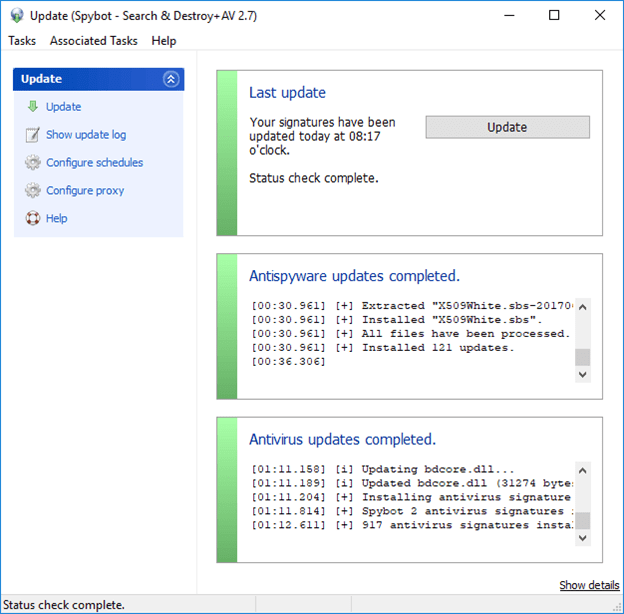The width and height of the screenshot is (624, 614).
Task: Open the Help menu
Action: (x=164, y=41)
